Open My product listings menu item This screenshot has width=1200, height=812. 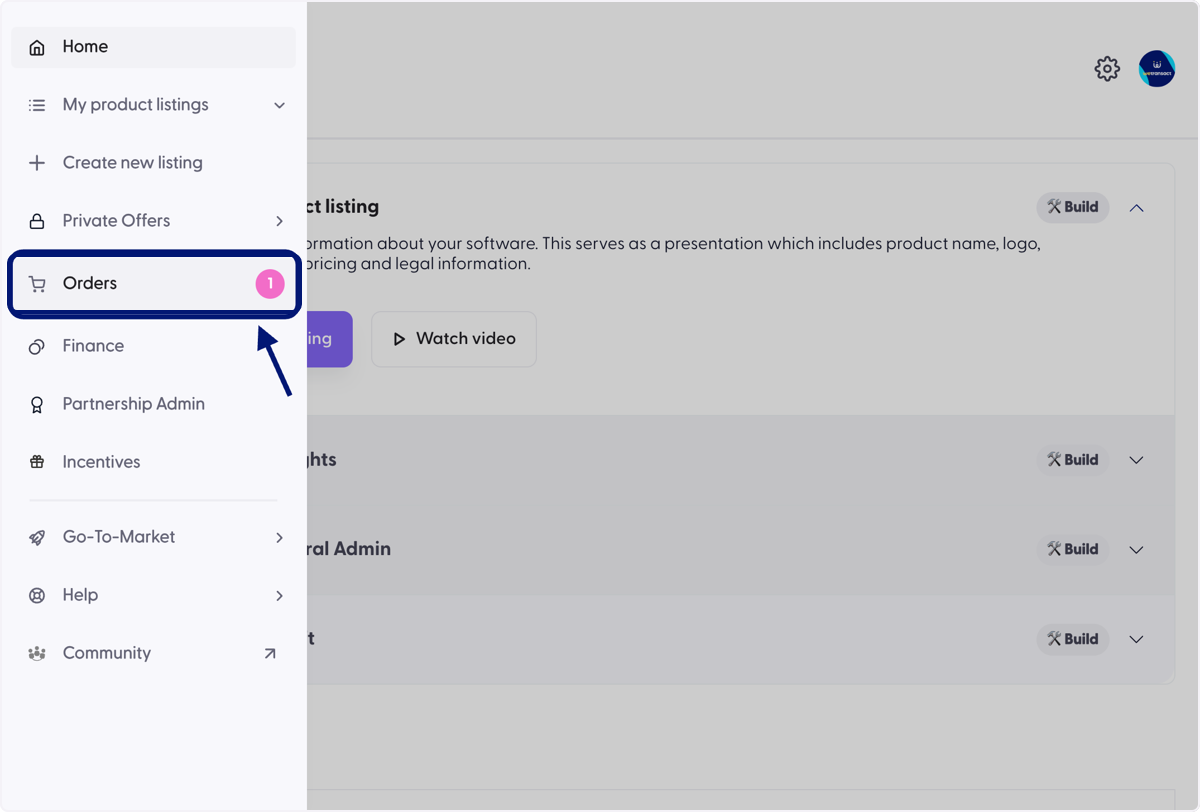pos(153,105)
